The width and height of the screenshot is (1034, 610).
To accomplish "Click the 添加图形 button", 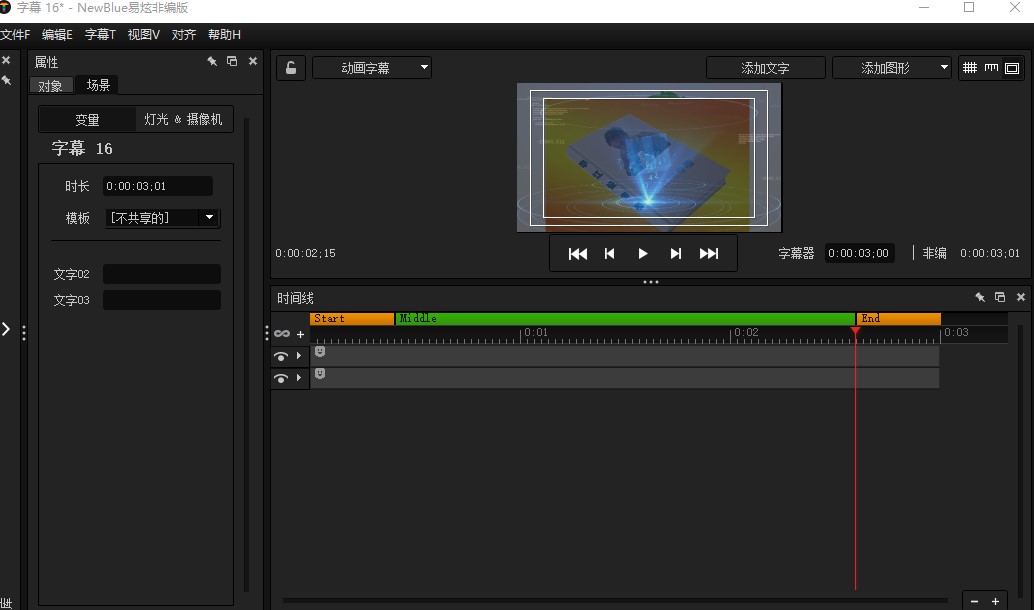I will [x=885, y=67].
